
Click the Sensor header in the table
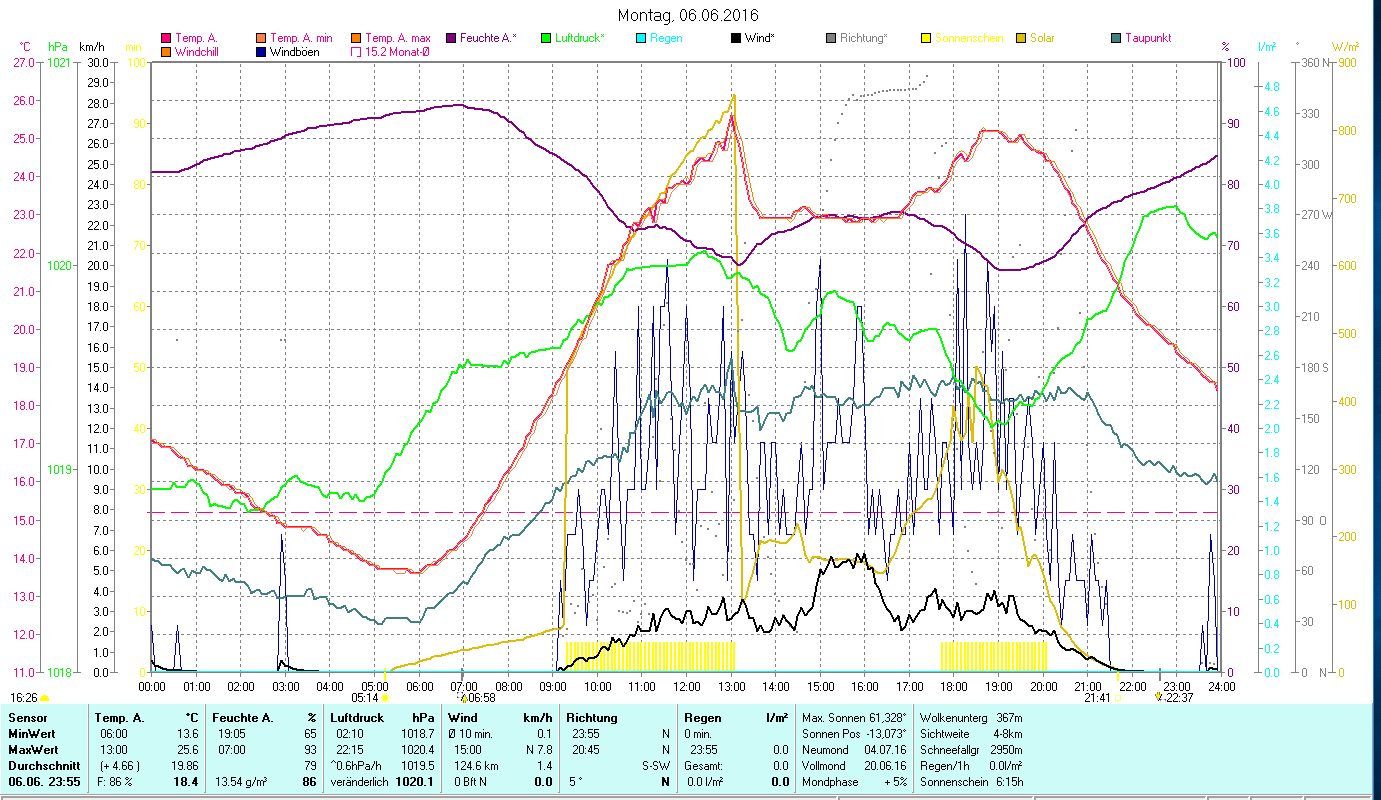coord(27,718)
